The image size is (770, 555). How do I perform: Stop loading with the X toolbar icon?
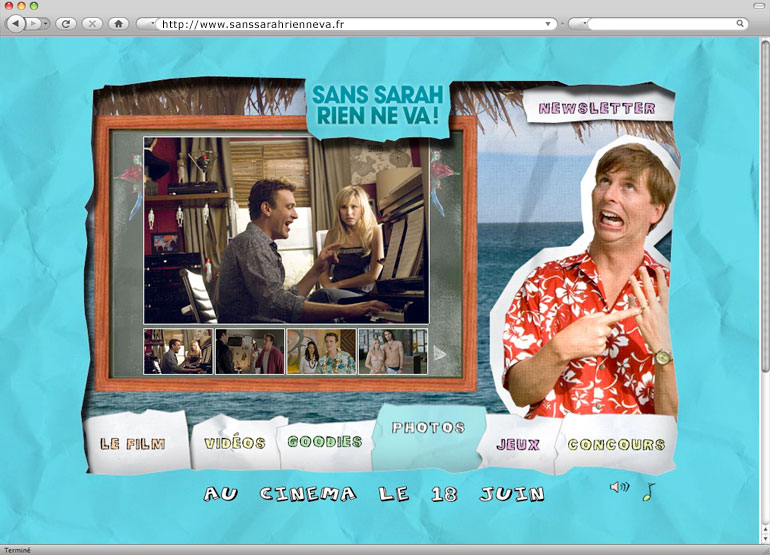point(92,24)
